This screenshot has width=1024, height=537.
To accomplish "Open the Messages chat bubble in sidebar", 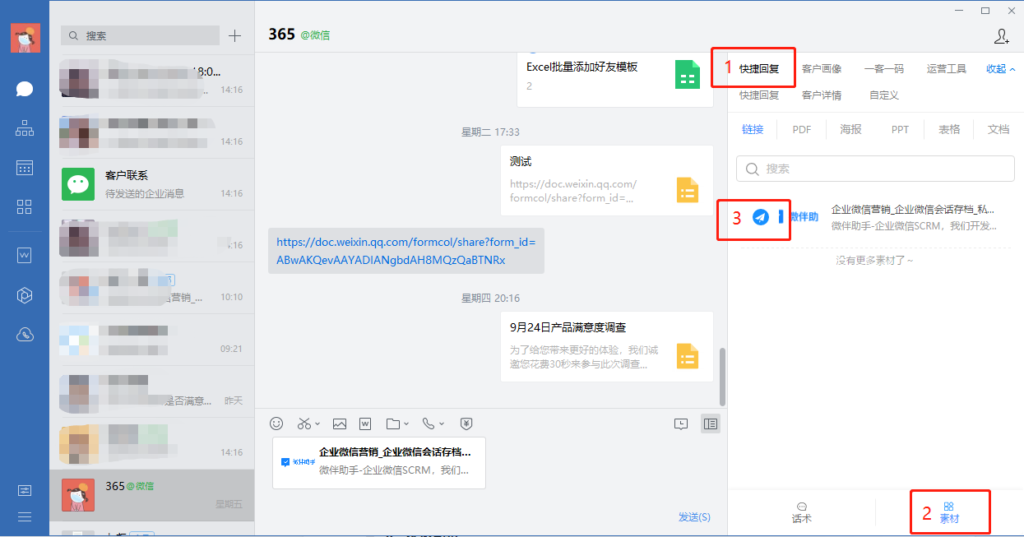I will 24,88.
